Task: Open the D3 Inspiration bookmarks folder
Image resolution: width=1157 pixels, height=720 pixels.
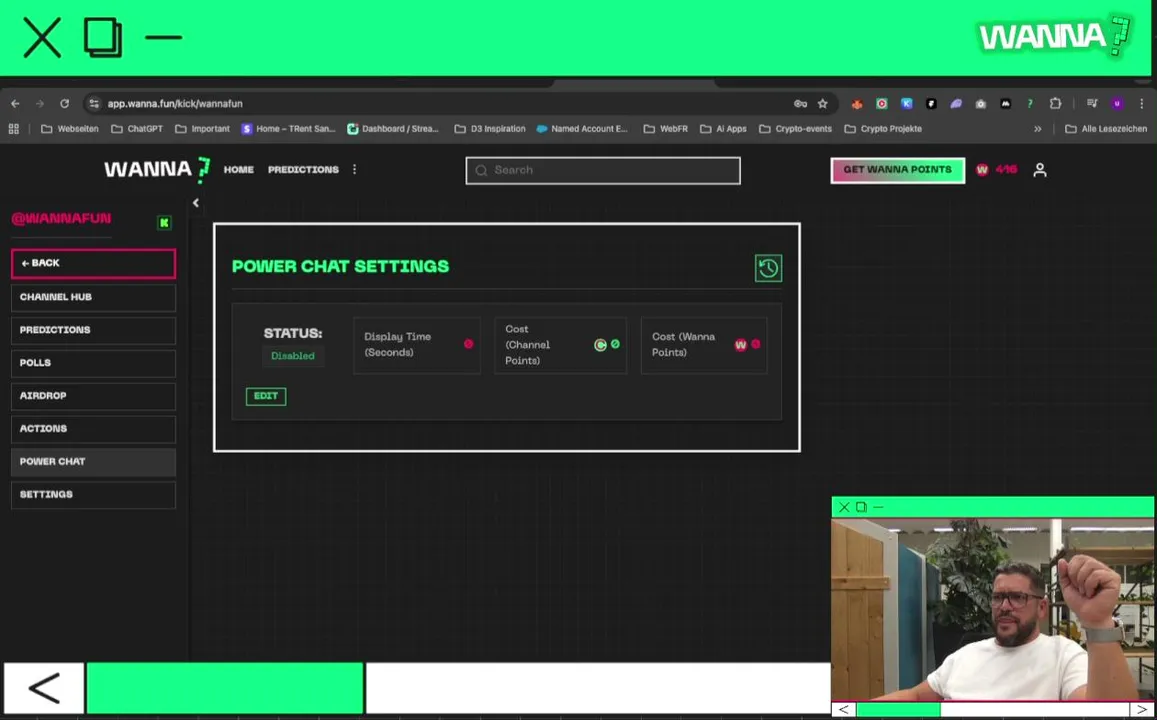Action: [x=490, y=129]
